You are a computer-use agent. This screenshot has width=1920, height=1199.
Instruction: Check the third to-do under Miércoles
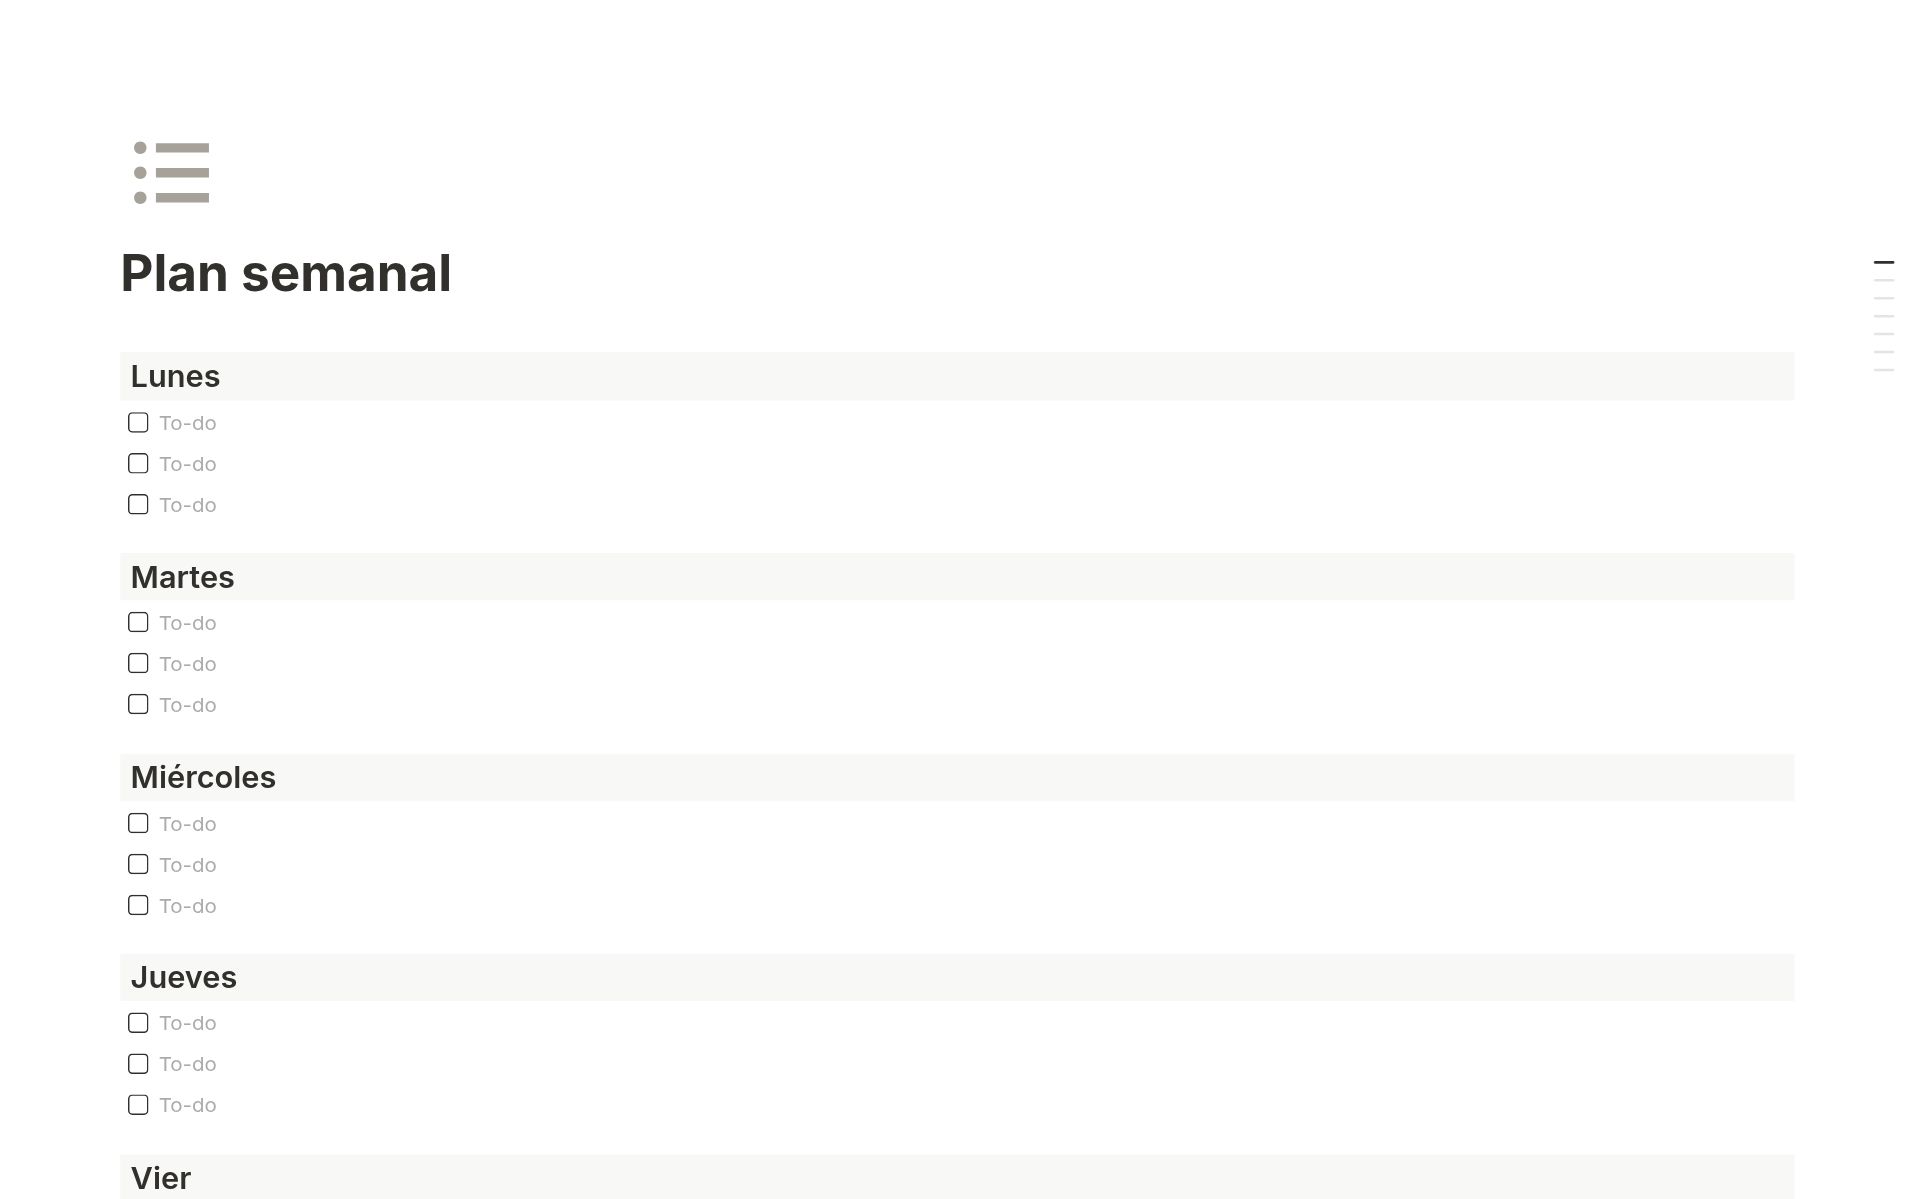(138, 905)
